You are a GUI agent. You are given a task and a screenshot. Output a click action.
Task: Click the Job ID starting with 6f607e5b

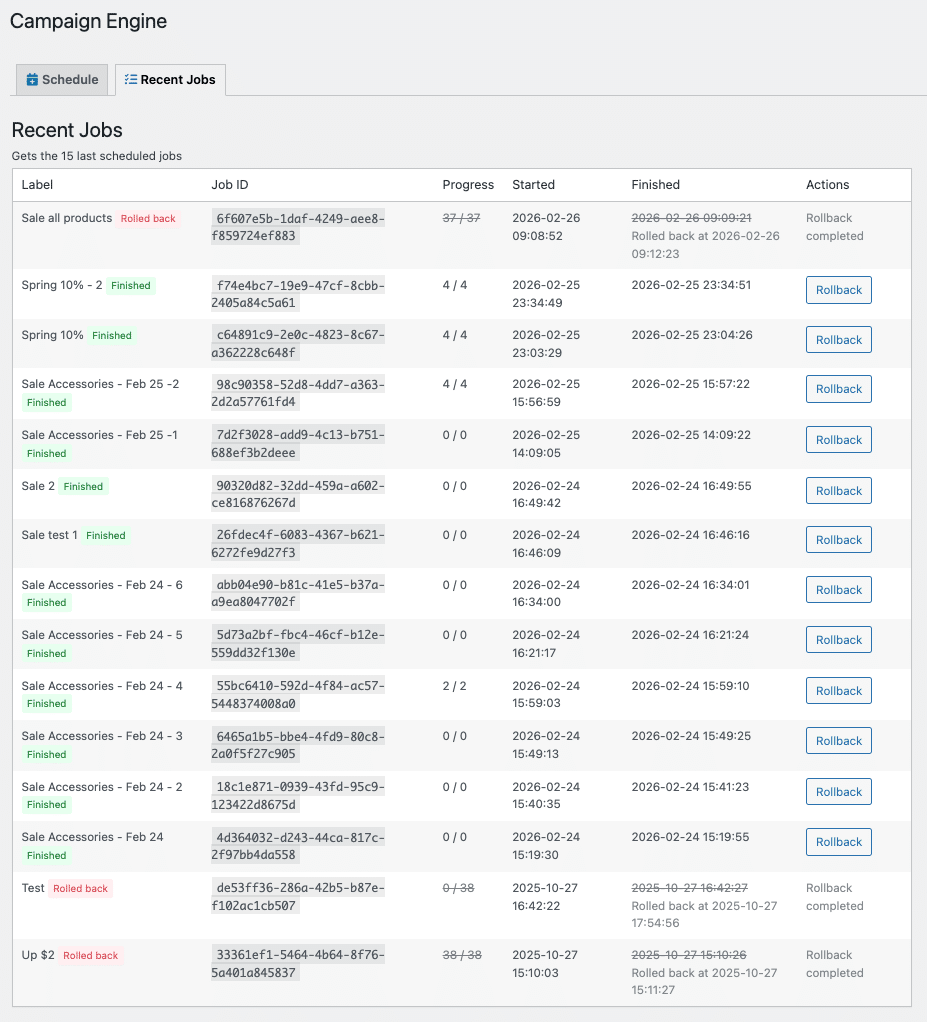(x=299, y=227)
